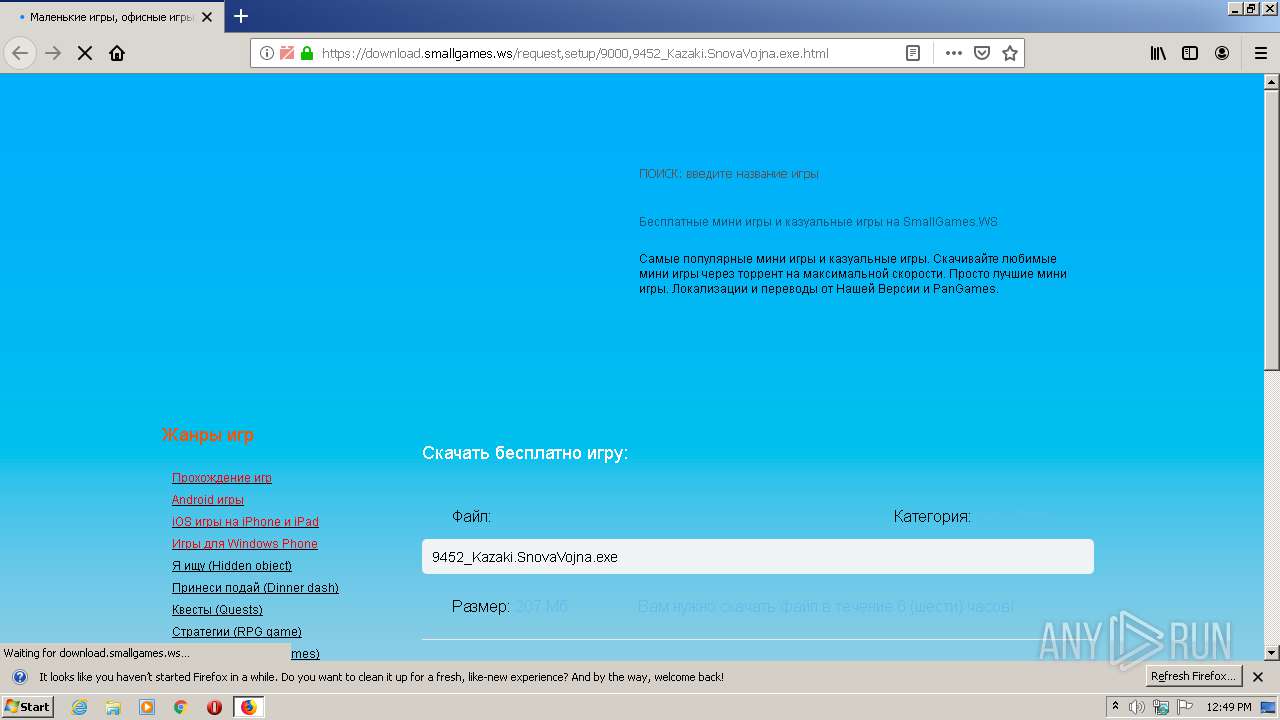Screen dimensions: 1280x720
Task: Open Игры для Windows Phone link
Action: [245, 544]
